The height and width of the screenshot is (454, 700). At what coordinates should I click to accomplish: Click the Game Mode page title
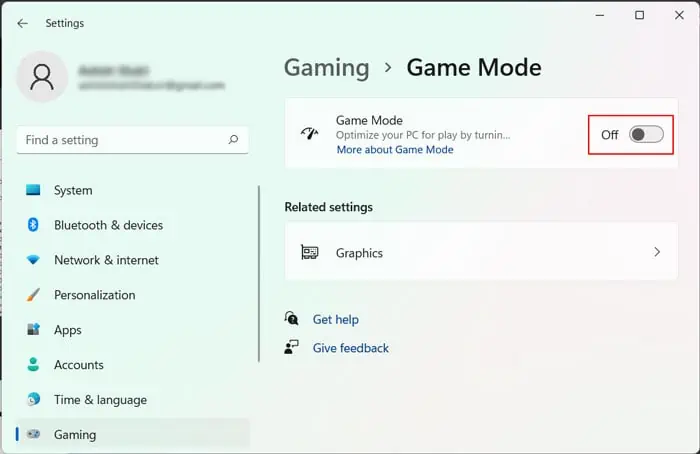click(474, 68)
